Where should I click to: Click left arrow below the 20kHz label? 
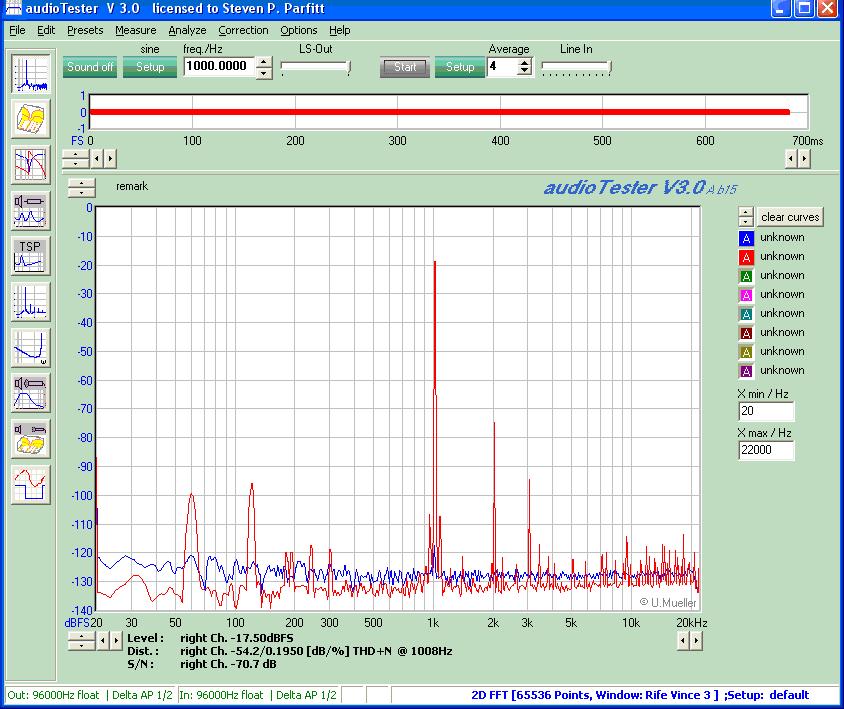[683, 641]
